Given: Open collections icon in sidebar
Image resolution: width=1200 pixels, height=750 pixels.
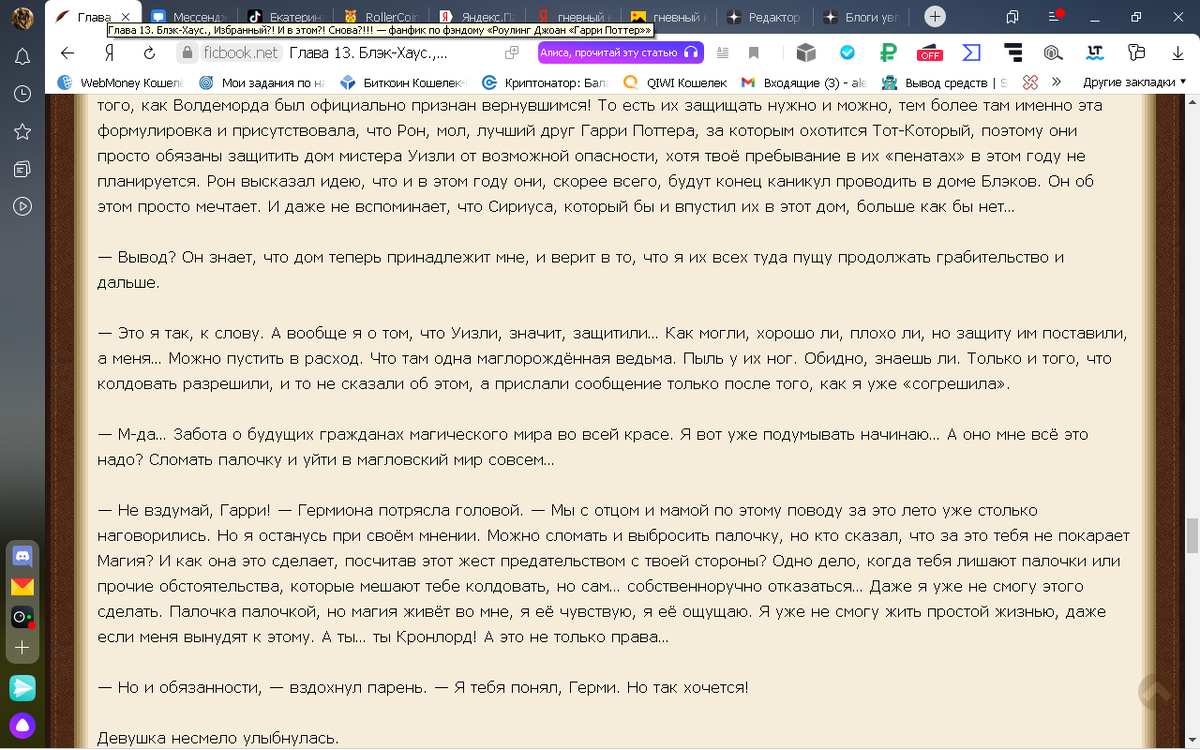Looking at the screenshot, I should 22,169.
